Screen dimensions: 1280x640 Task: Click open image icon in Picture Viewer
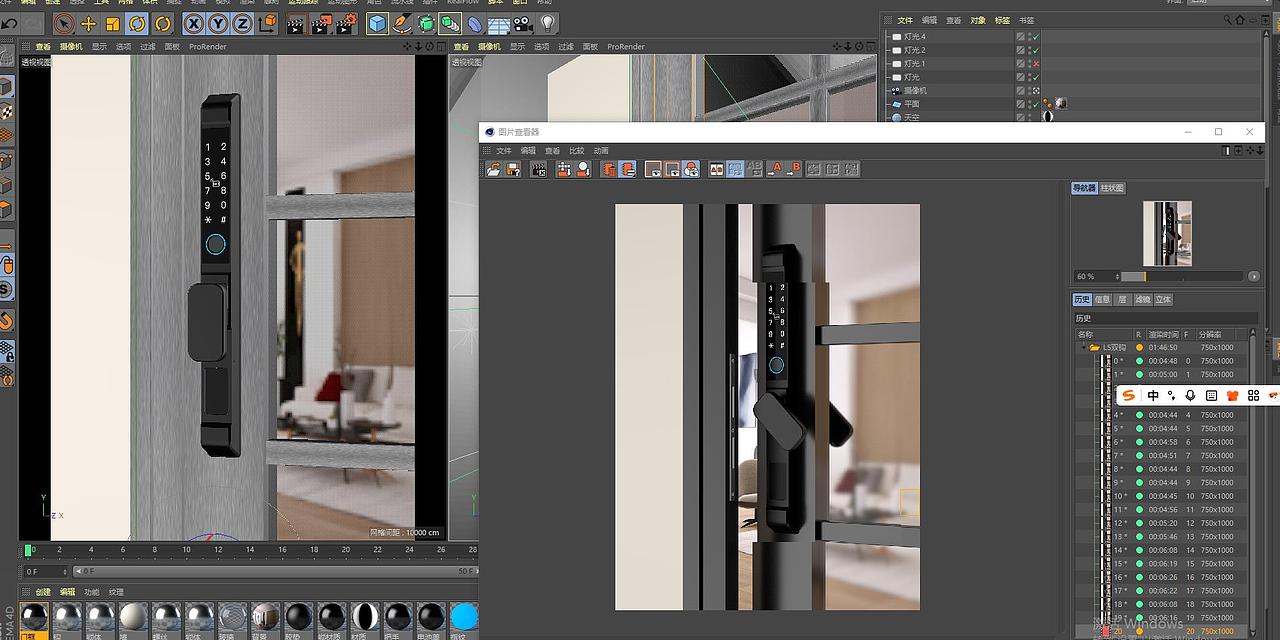click(x=494, y=170)
